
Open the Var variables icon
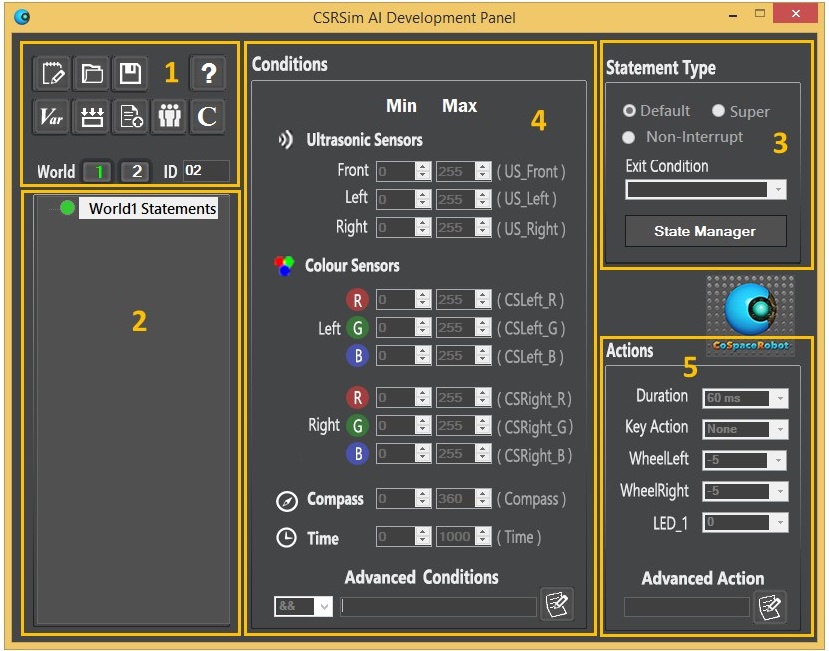point(51,117)
